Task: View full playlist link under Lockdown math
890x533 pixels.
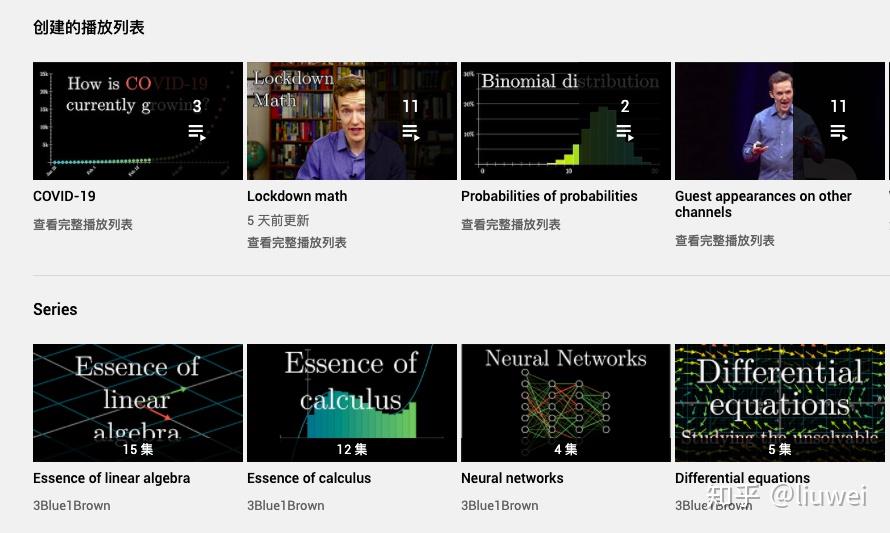Action: [297, 243]
